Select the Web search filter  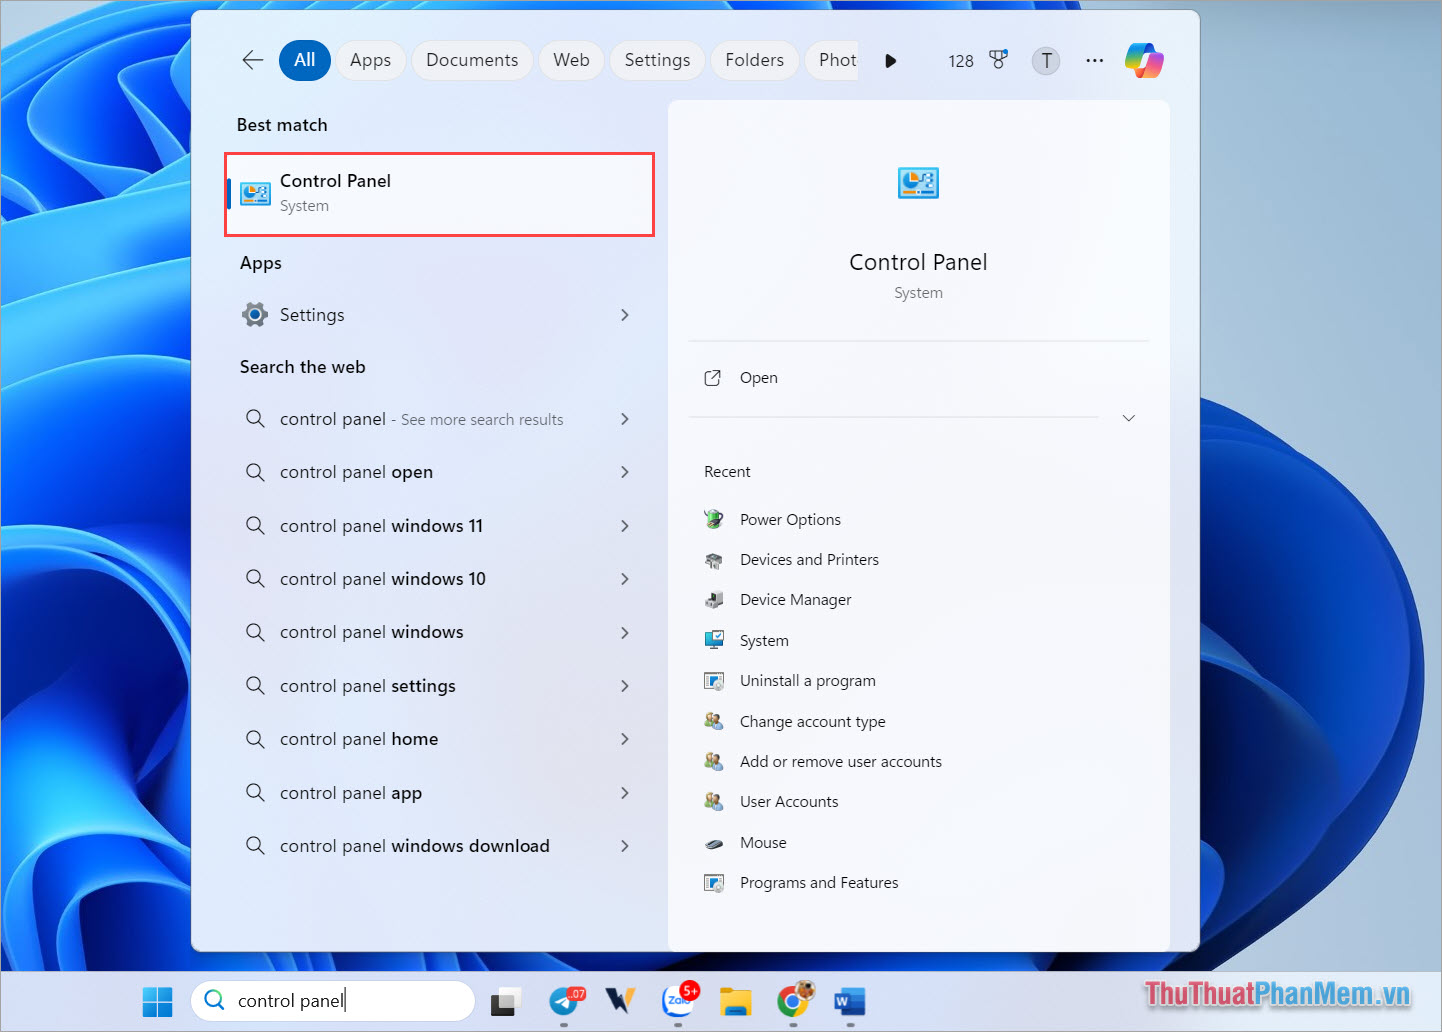(x=570, y=60)
